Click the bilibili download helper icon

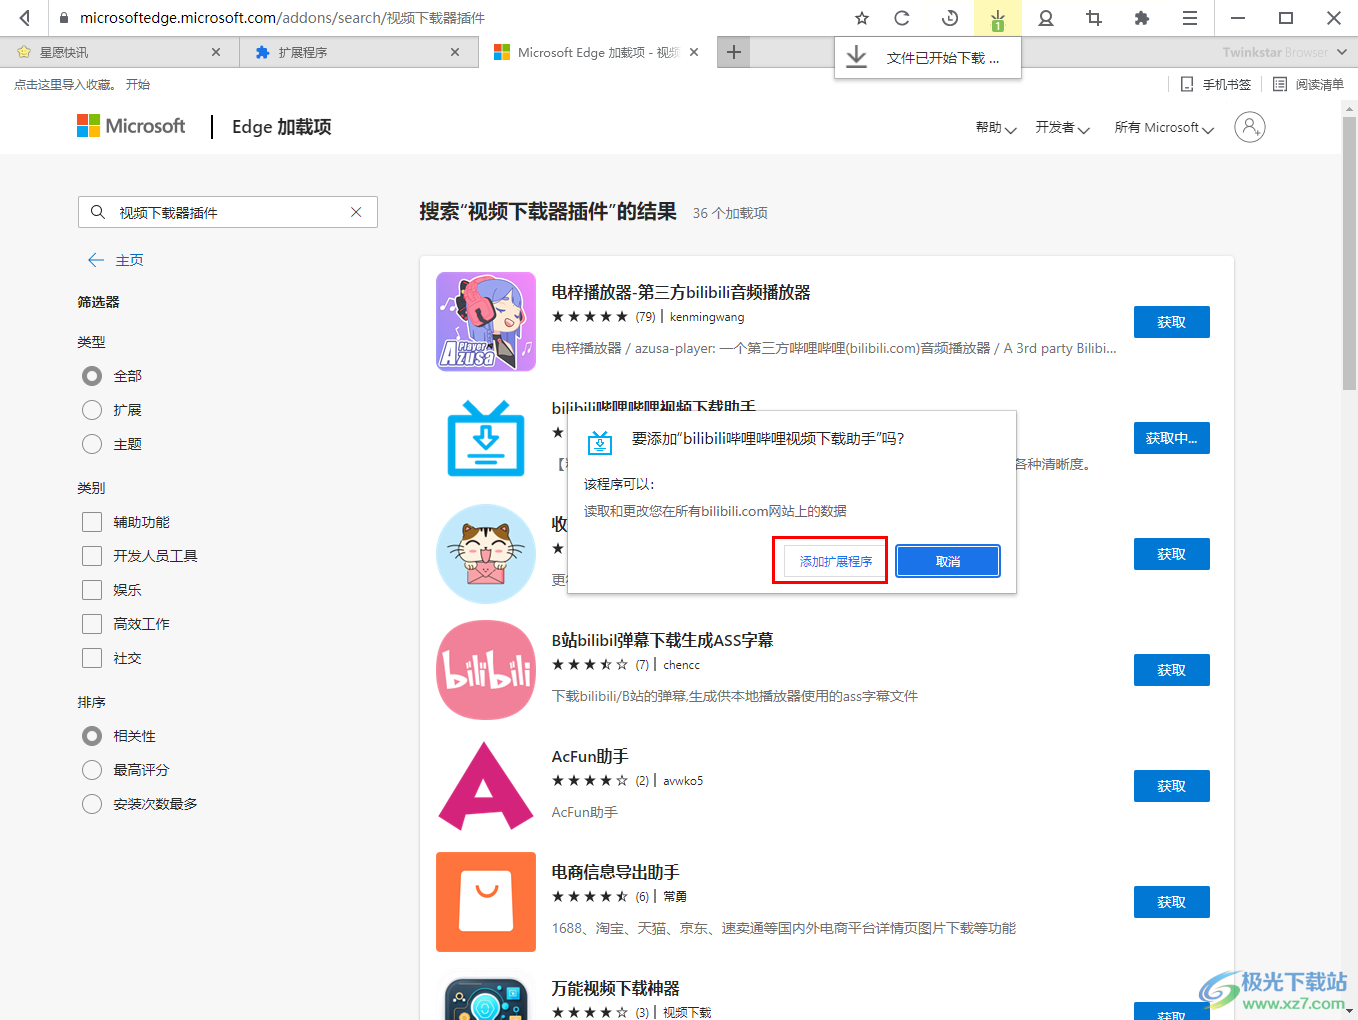(x=486, y=438)
